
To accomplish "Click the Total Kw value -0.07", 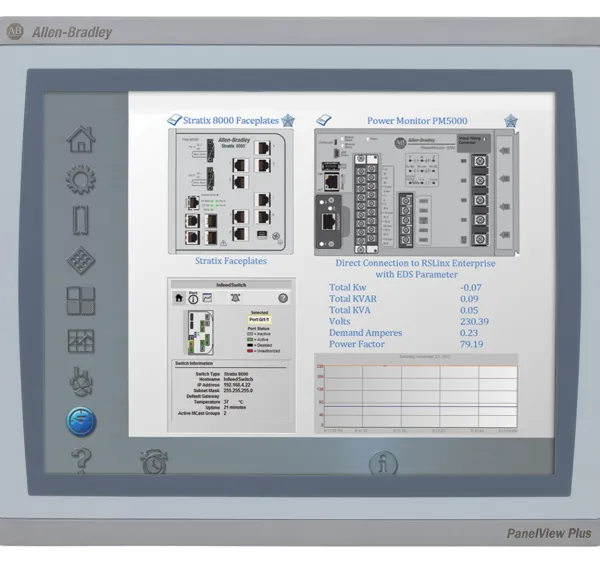I will (471, 287).
